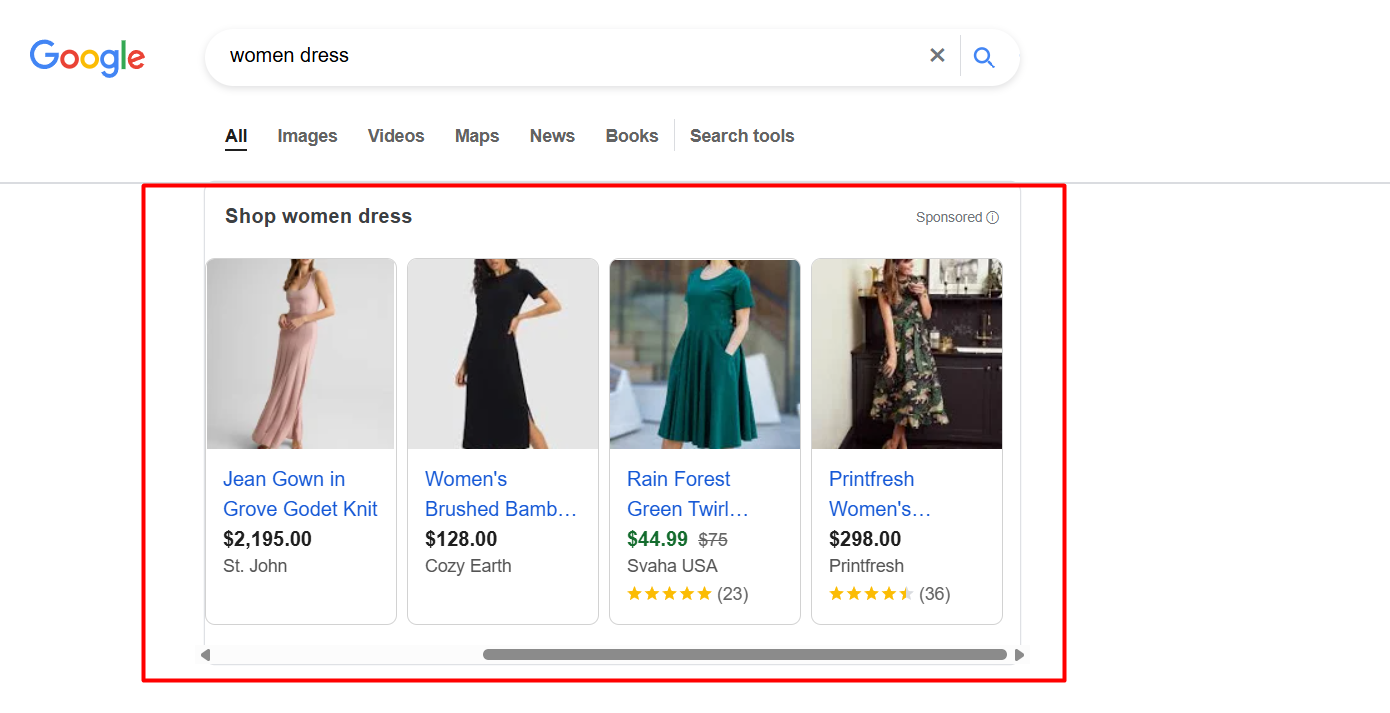Click the pink gown product image
The width and height of the screenshot is (1390, 713).
coord(300,354)
